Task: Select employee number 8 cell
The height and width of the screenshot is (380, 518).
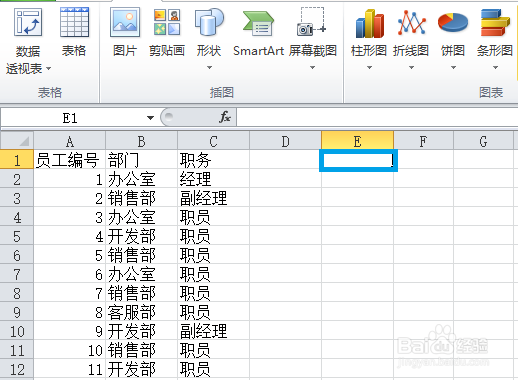Action: coord(70,312)
